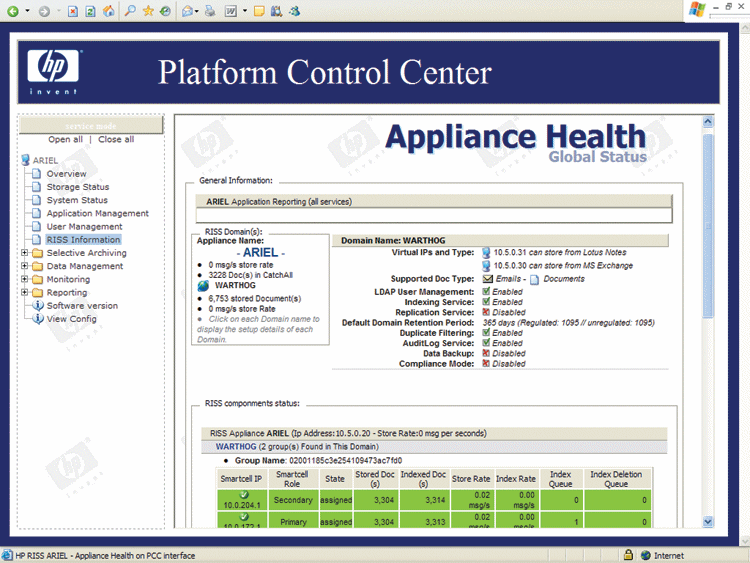The image size is (750, 563).
Task: Open System Status page
Action: pos(77,200)
